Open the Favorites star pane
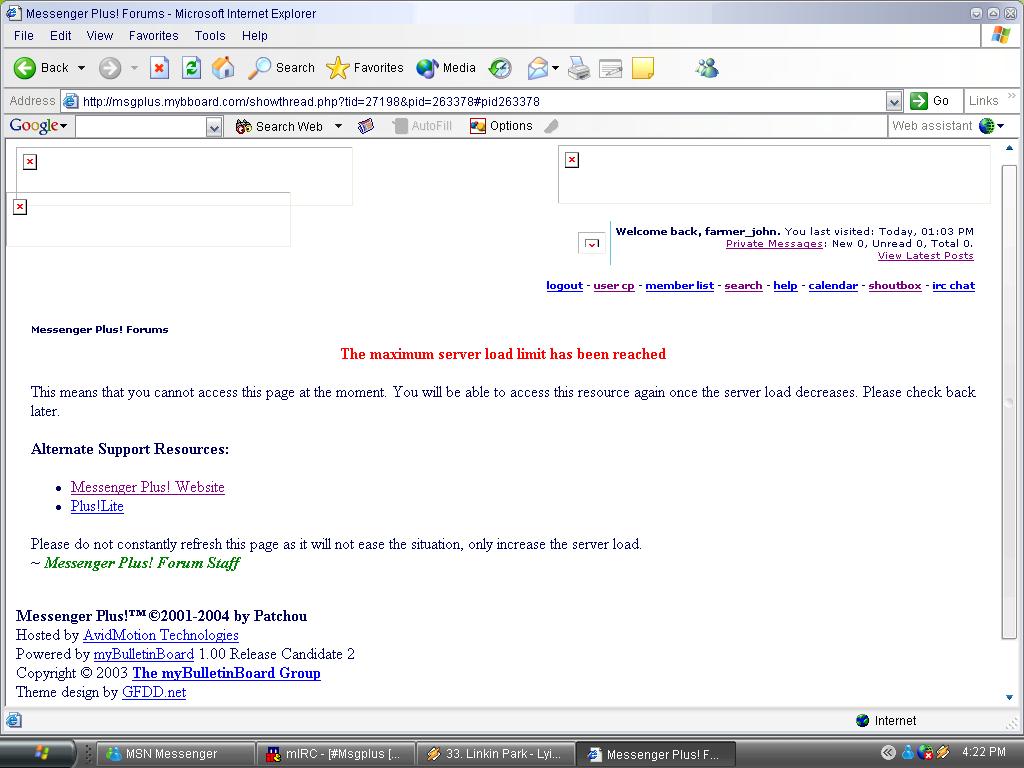Viewport: 1024px width, 768px height. 364,68
